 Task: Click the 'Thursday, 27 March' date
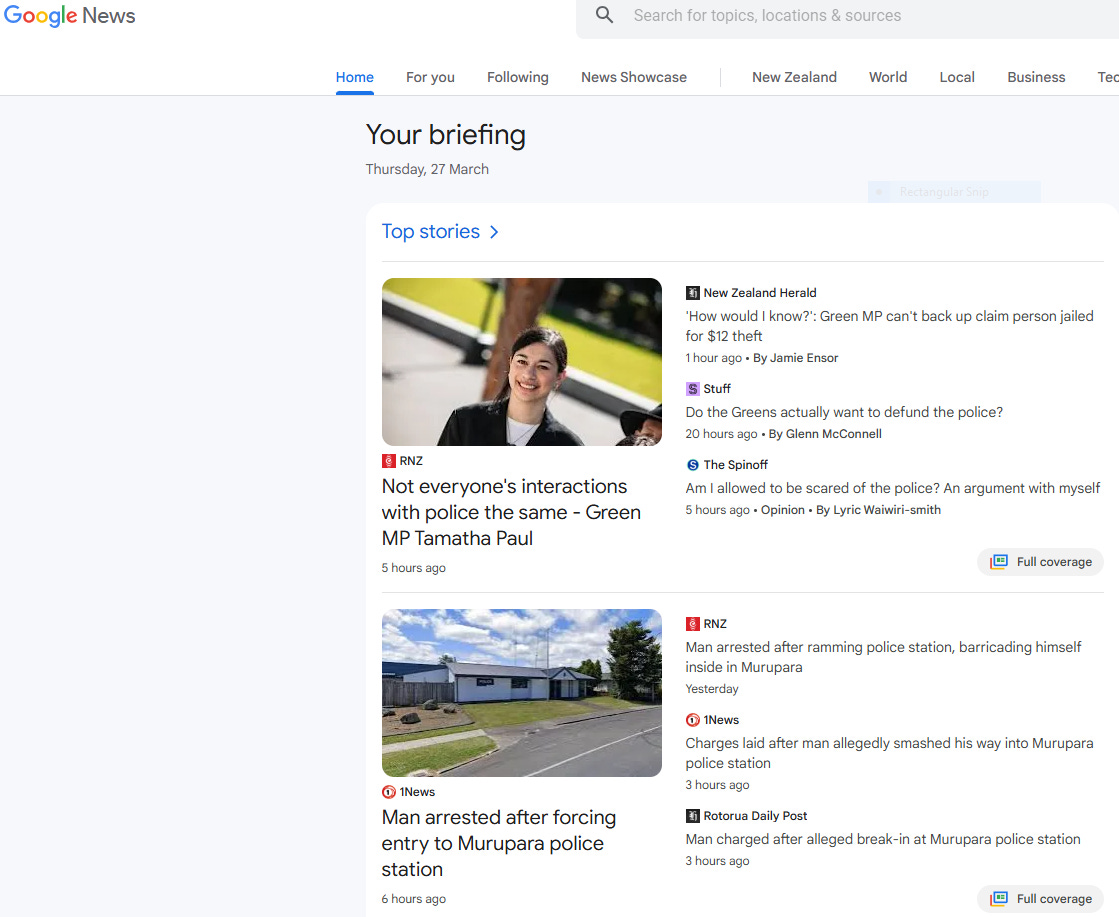click(427, 169)
